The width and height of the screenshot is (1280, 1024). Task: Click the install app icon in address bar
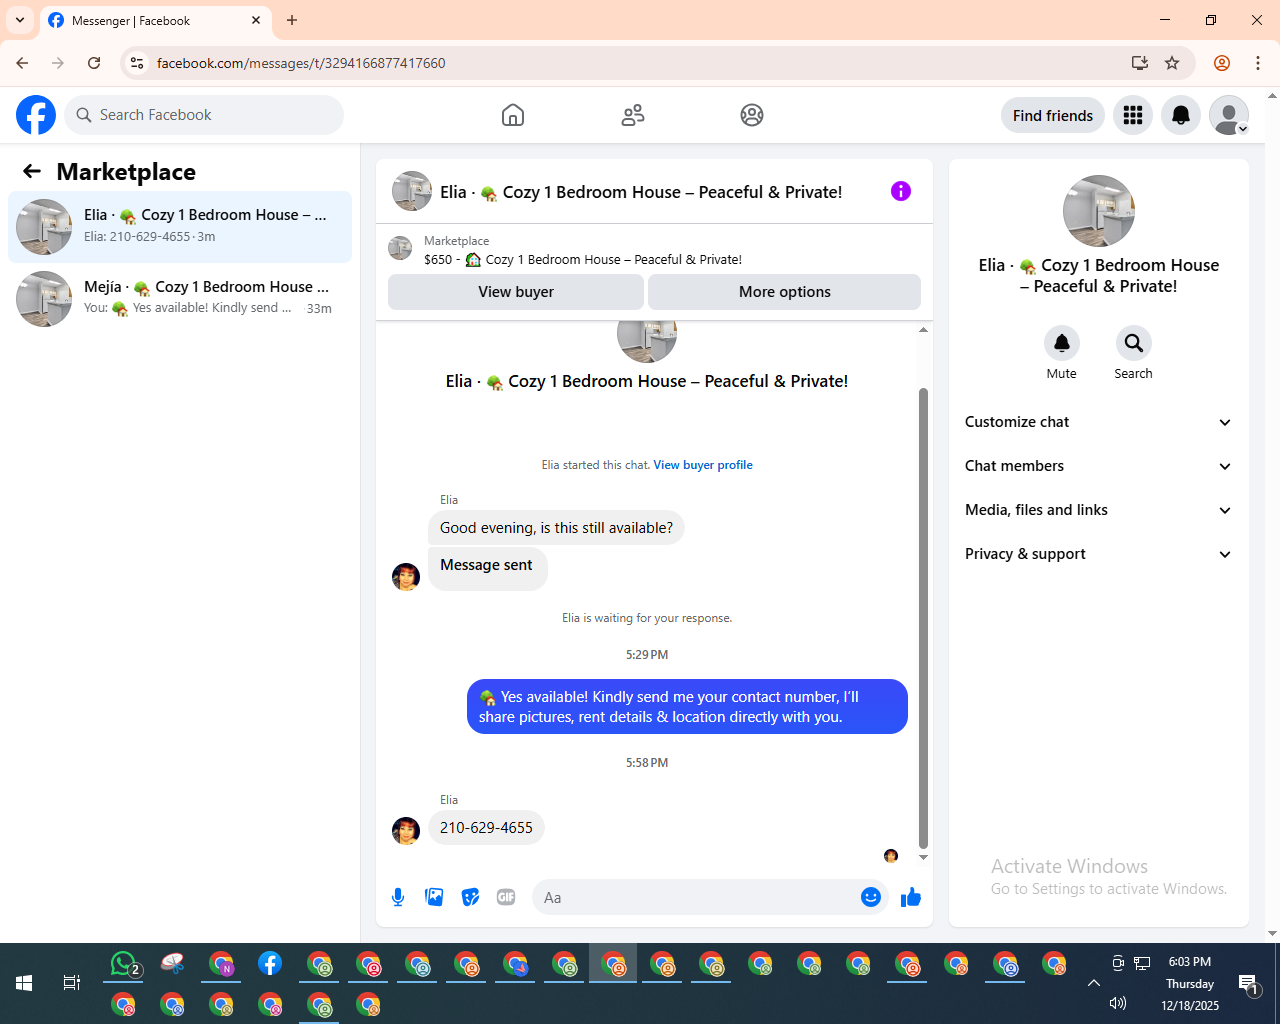(x=1140, y=63)
